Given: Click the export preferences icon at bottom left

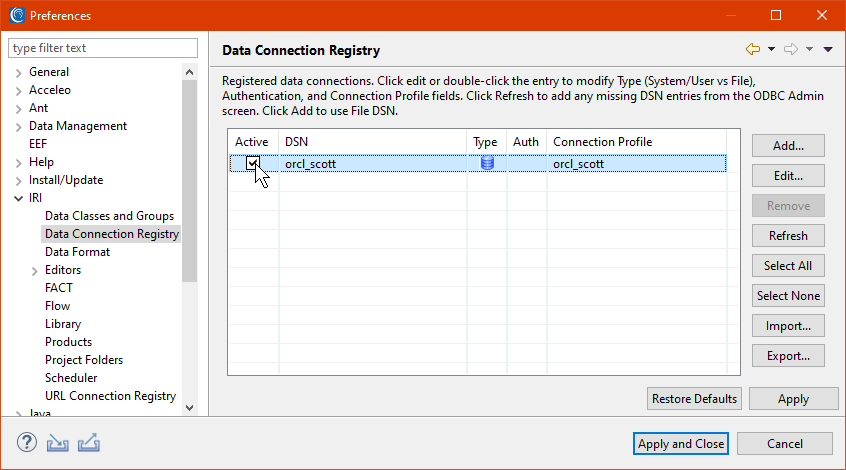Looking at the screenshot, I should (88, 442).
